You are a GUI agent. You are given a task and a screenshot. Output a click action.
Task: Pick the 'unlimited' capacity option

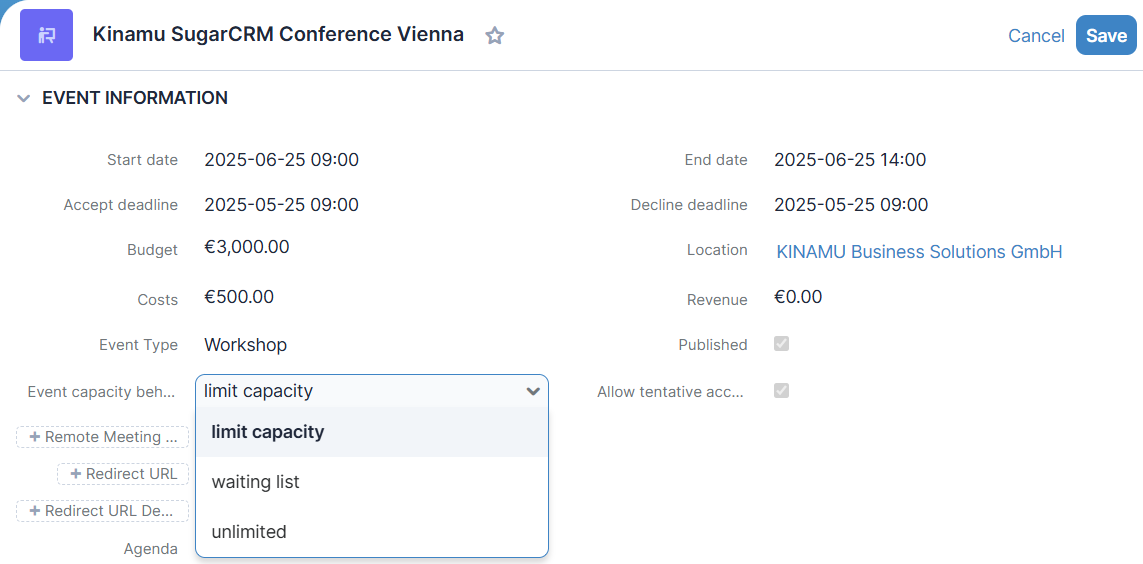click(249, 532)
